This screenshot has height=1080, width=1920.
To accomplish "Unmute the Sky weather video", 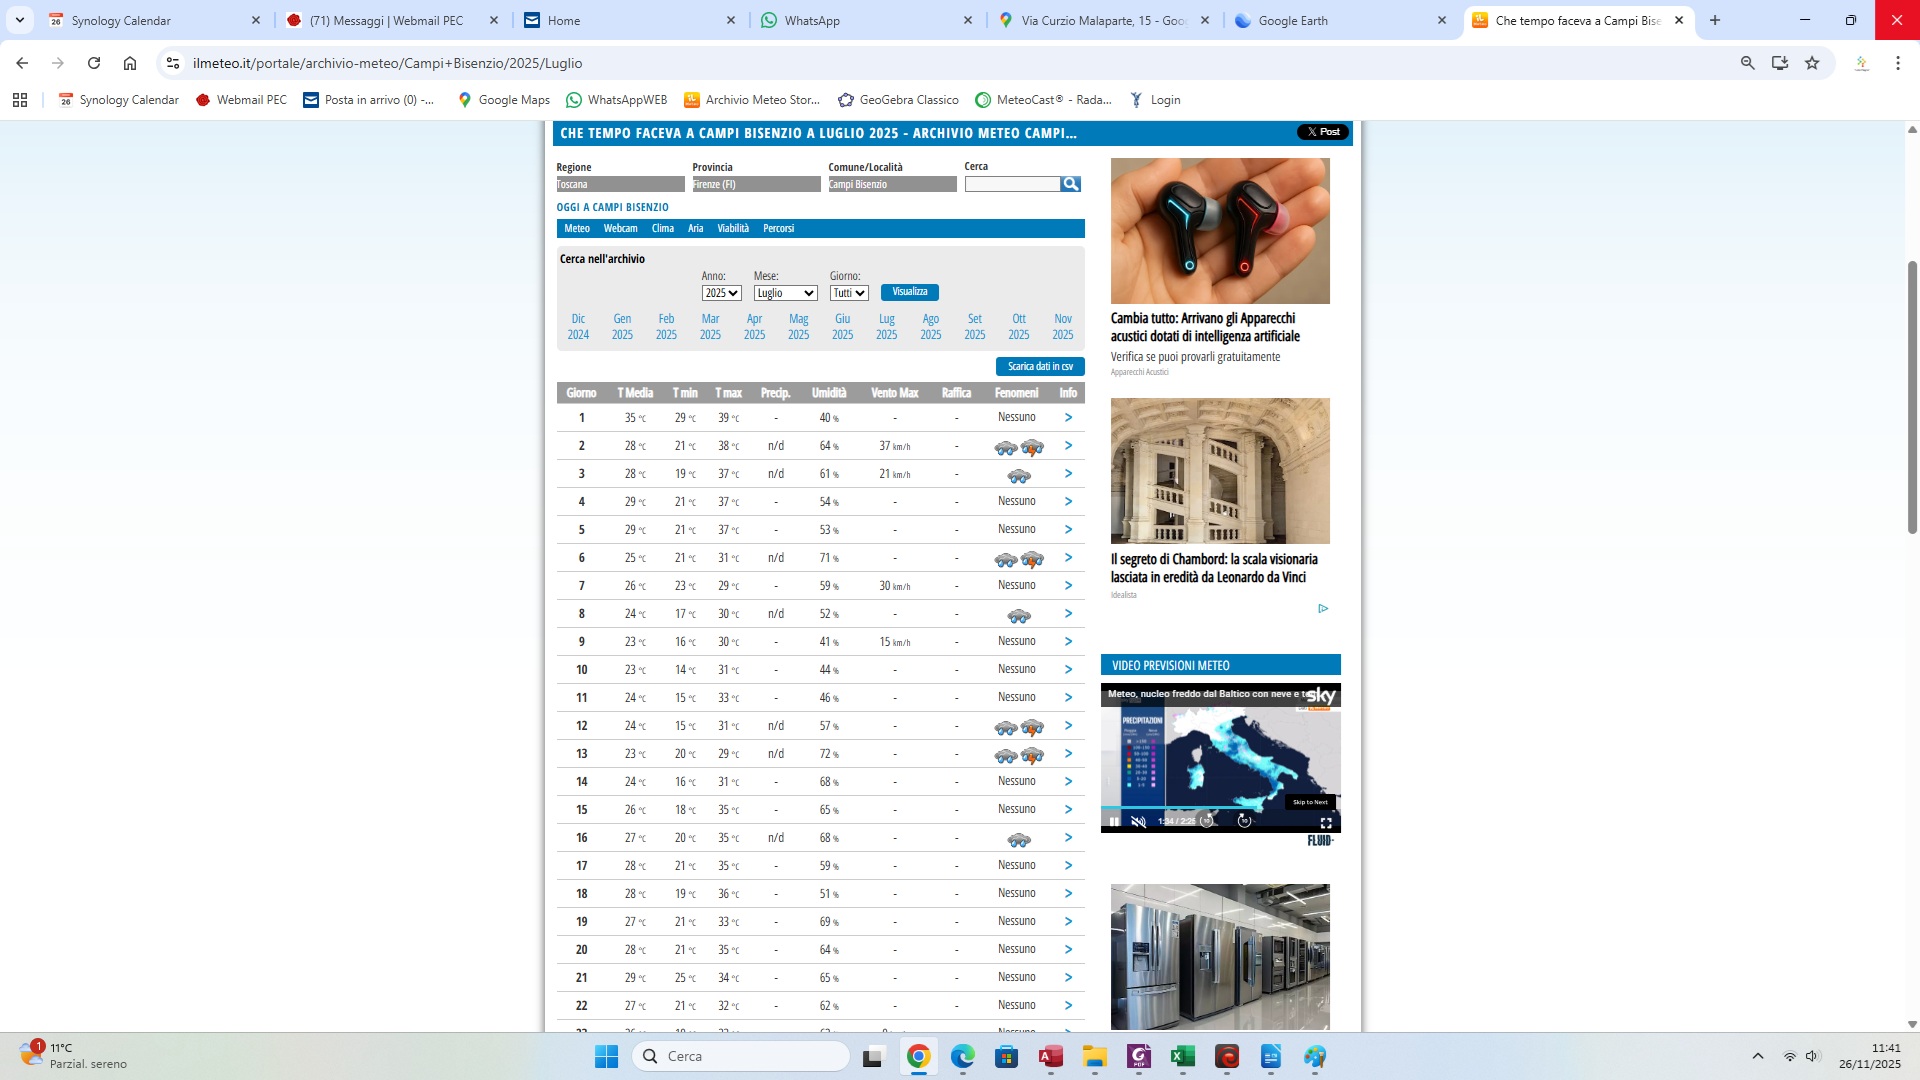I will click(x=1138, y=822).
